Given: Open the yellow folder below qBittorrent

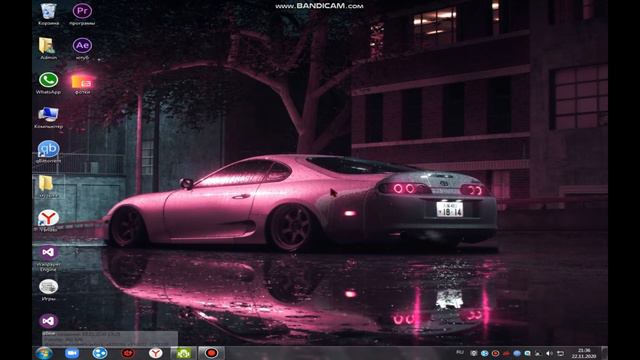Looking at the screenshot, I should click(x=48, y=186).
